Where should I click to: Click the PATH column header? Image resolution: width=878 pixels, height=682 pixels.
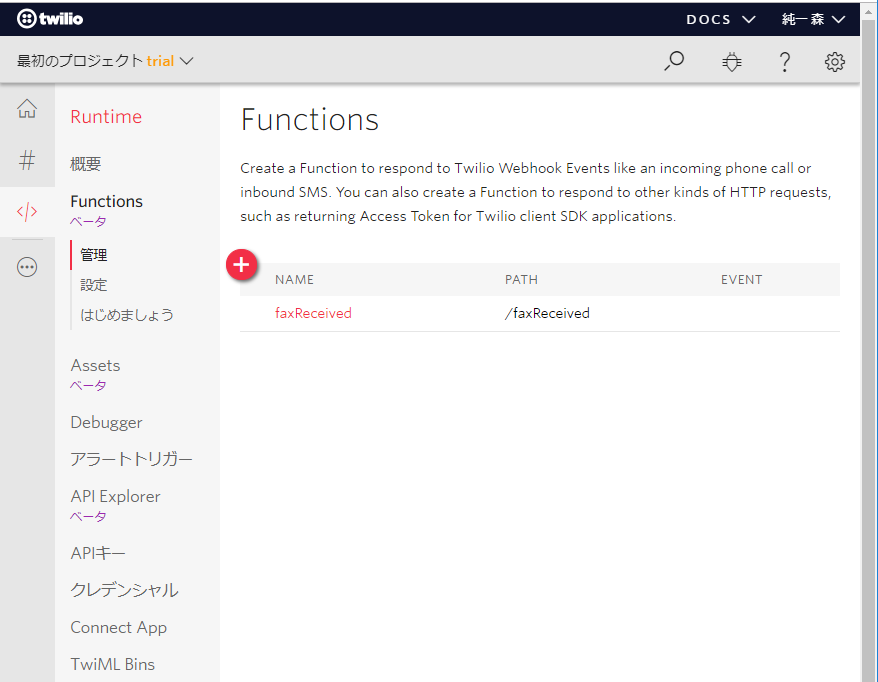(521, 279)
